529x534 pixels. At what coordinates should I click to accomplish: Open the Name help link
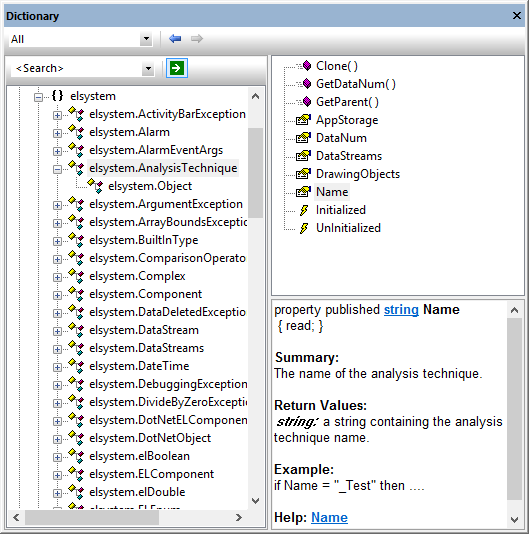[x=329, y=517]
